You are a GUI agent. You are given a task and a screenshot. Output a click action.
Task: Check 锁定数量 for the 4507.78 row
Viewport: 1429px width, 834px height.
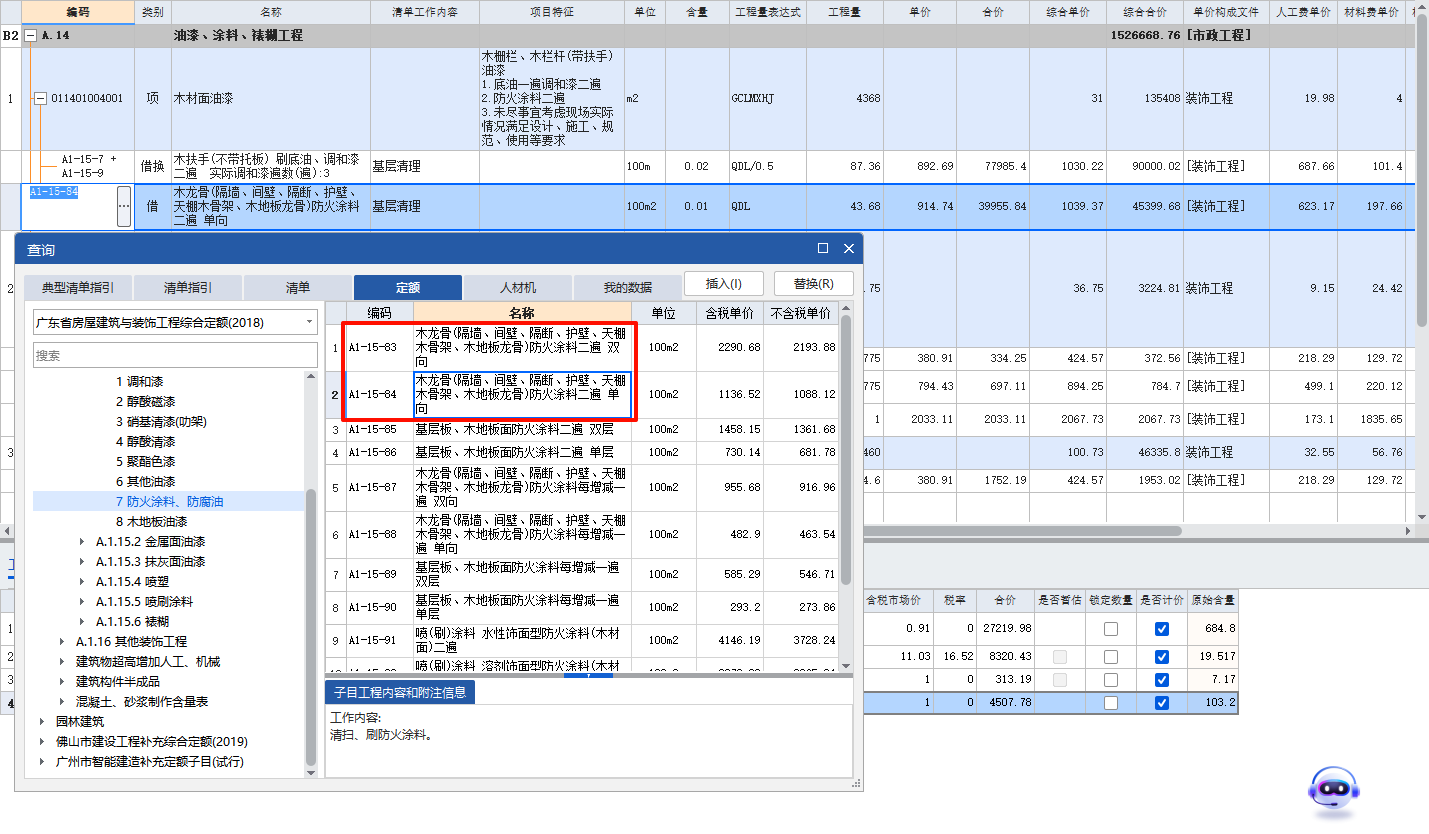[x=1110, y=703]
